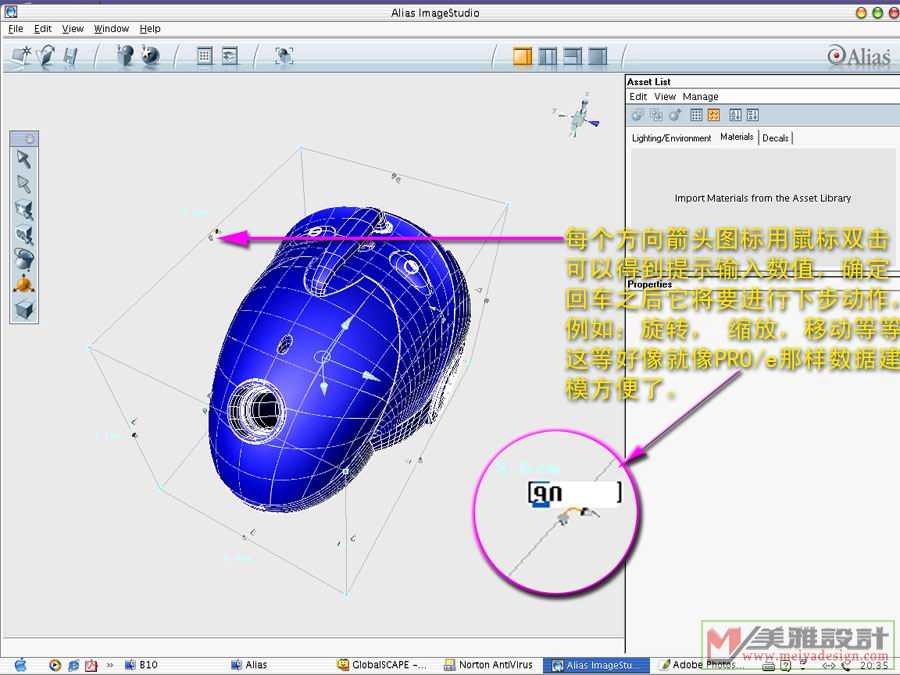Click the render sphere icon with bulb

[125, 56]
